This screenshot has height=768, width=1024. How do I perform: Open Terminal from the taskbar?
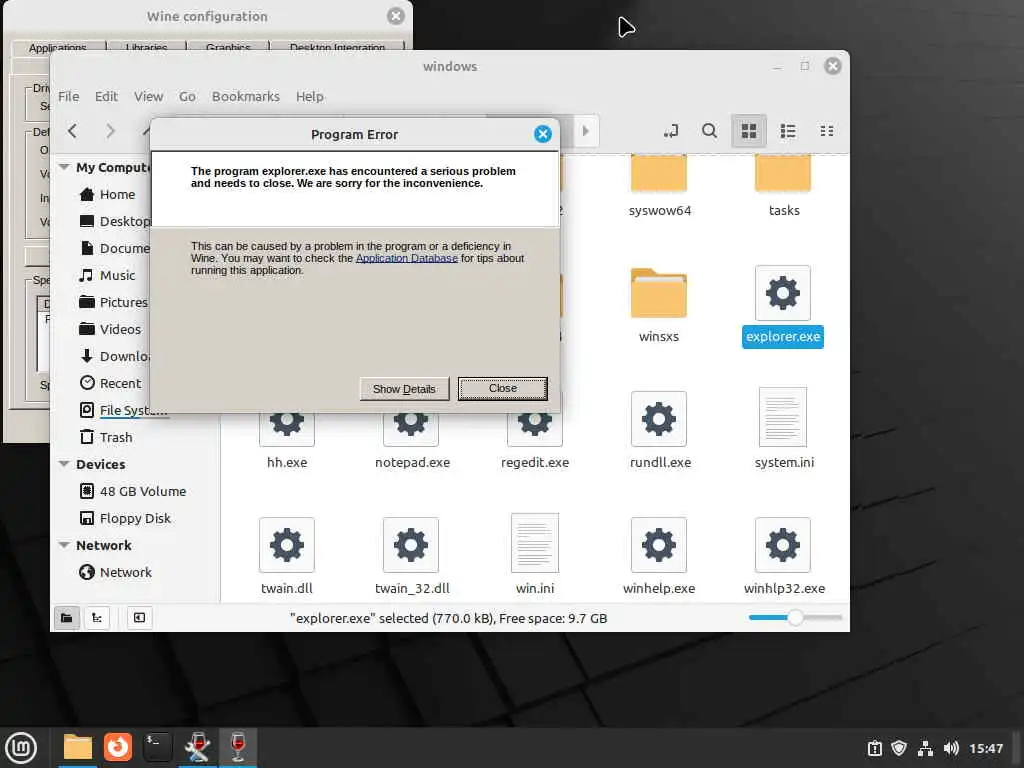click(157, 747)
